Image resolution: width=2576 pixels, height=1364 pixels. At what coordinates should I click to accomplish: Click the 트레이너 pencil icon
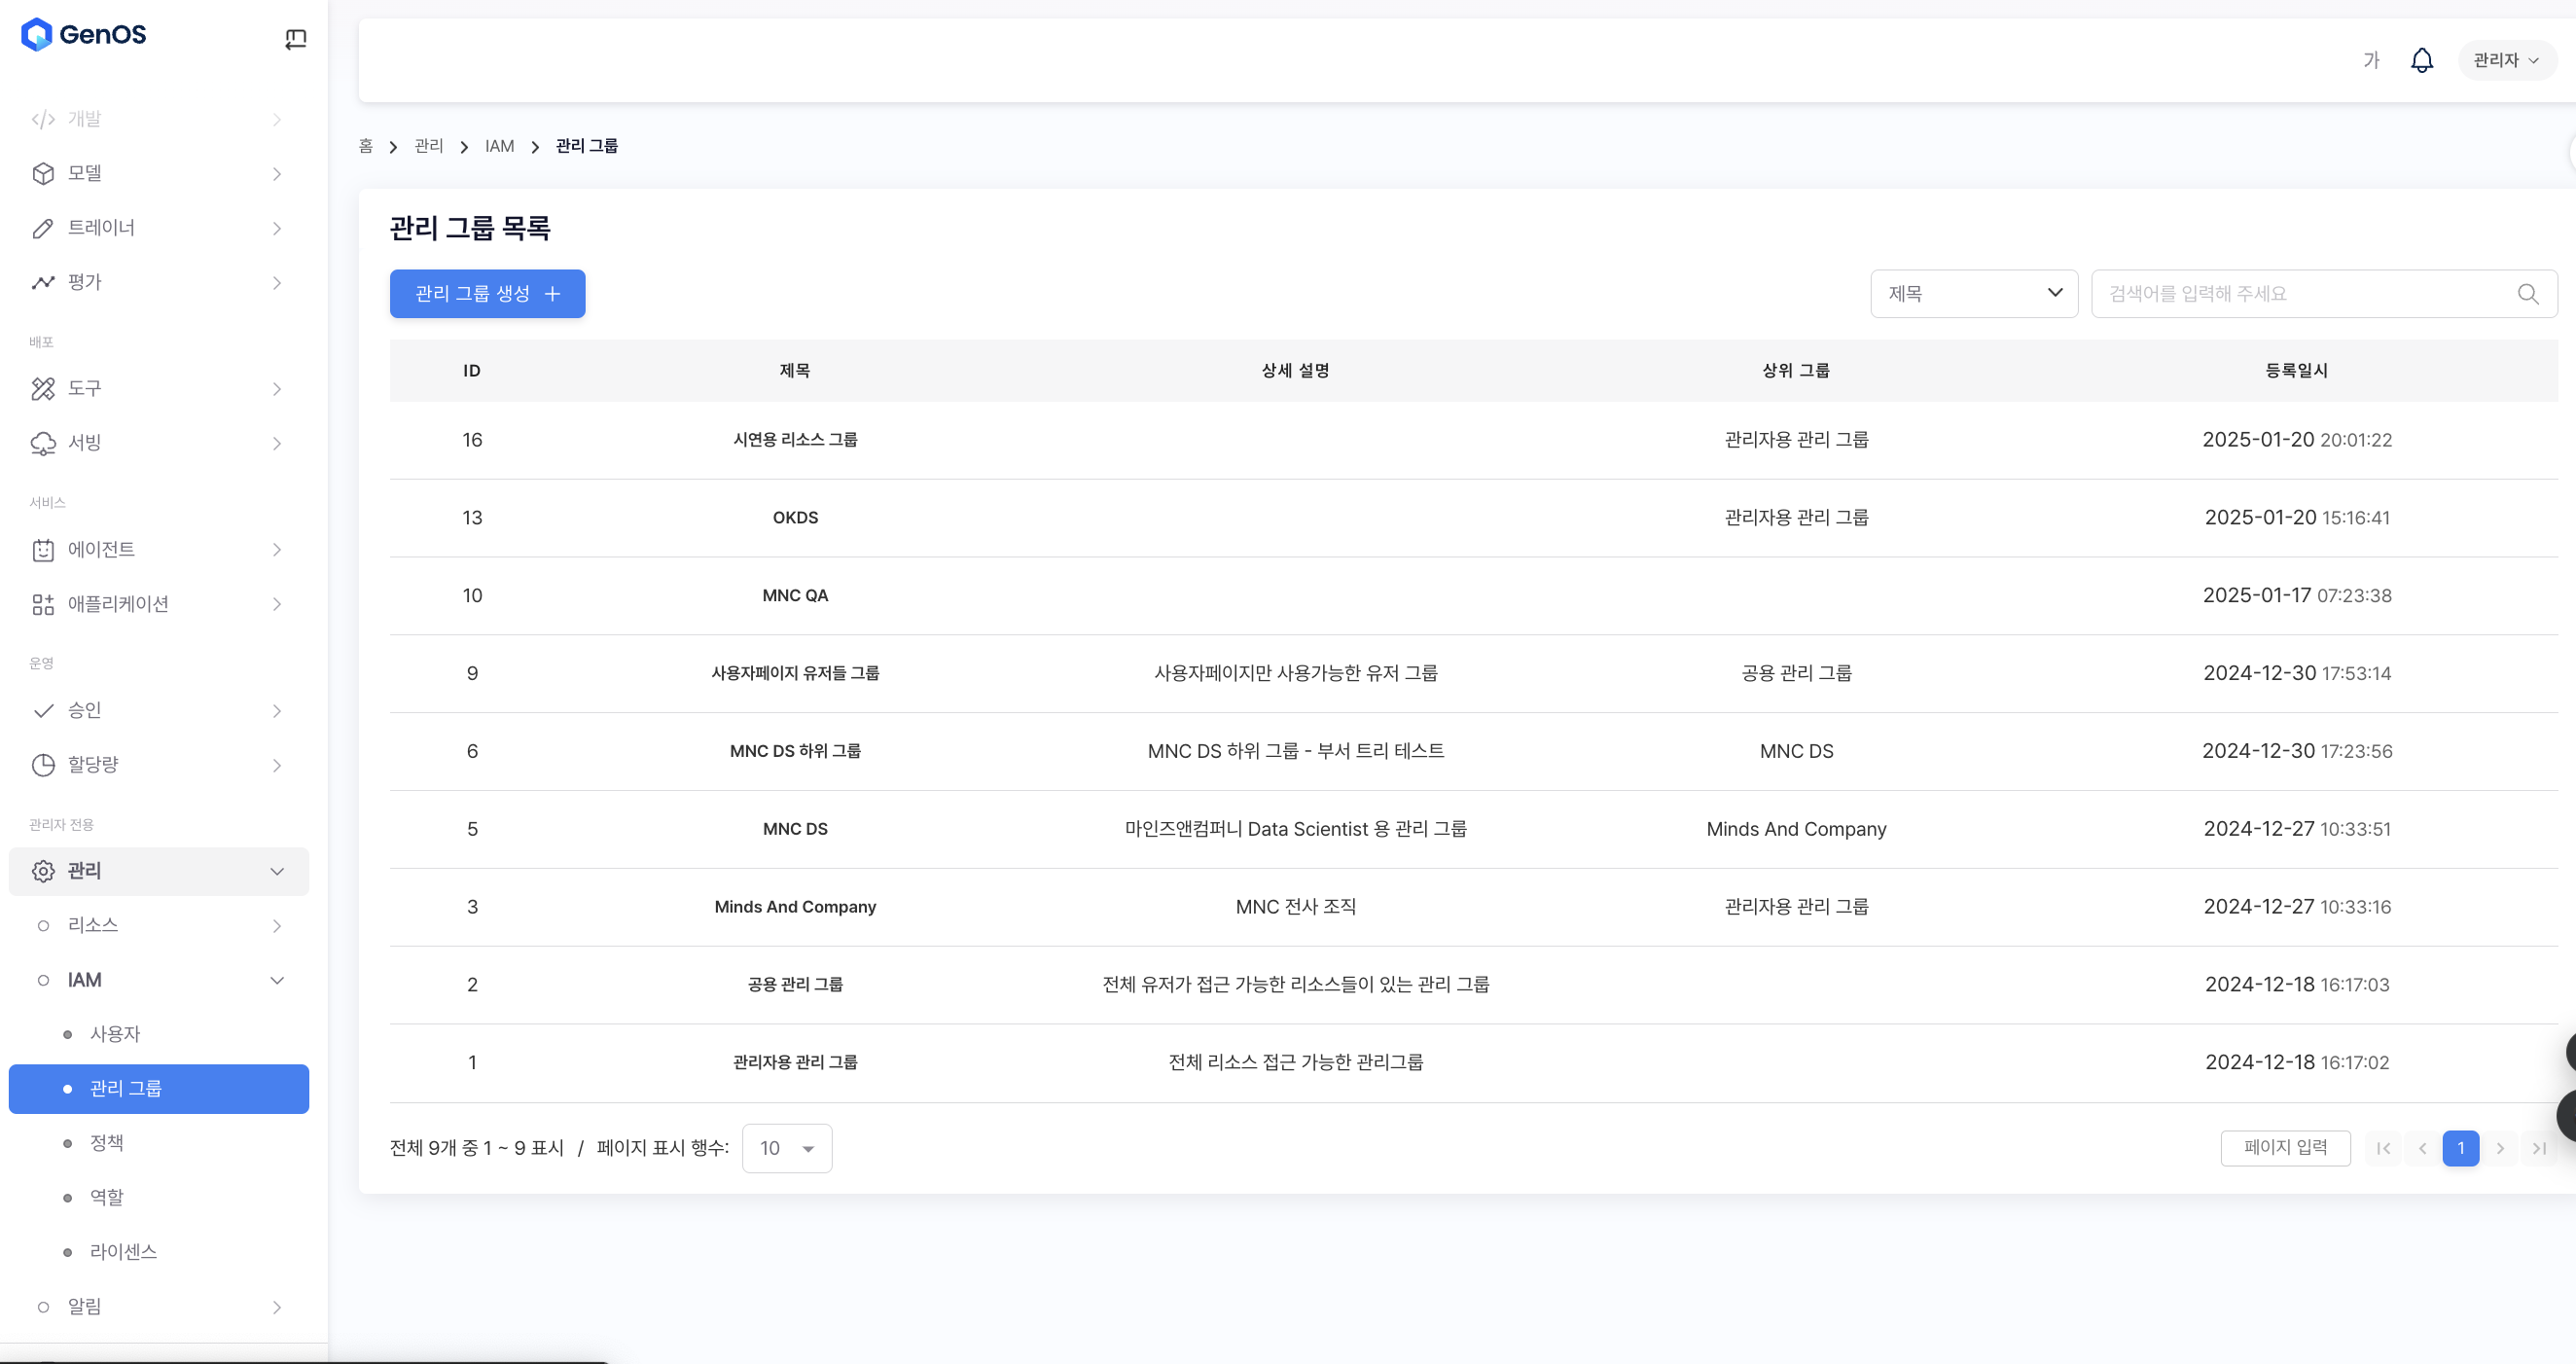pyautogui.click(x=43, y=228)
